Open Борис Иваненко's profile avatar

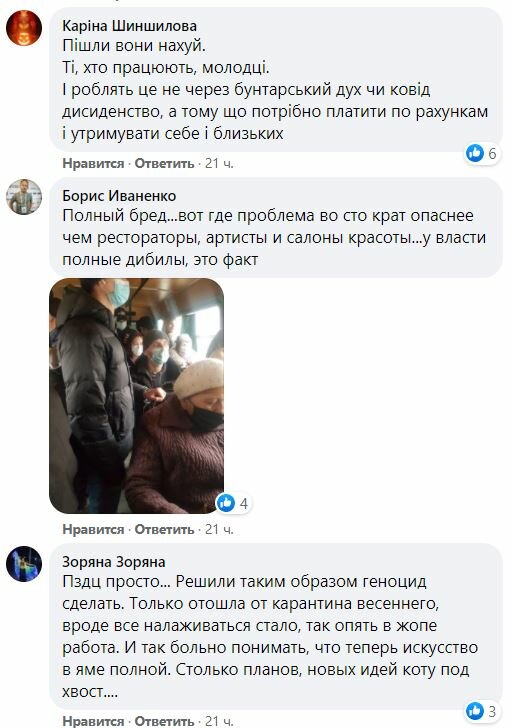pyautogui.click(x=24, y=197)
